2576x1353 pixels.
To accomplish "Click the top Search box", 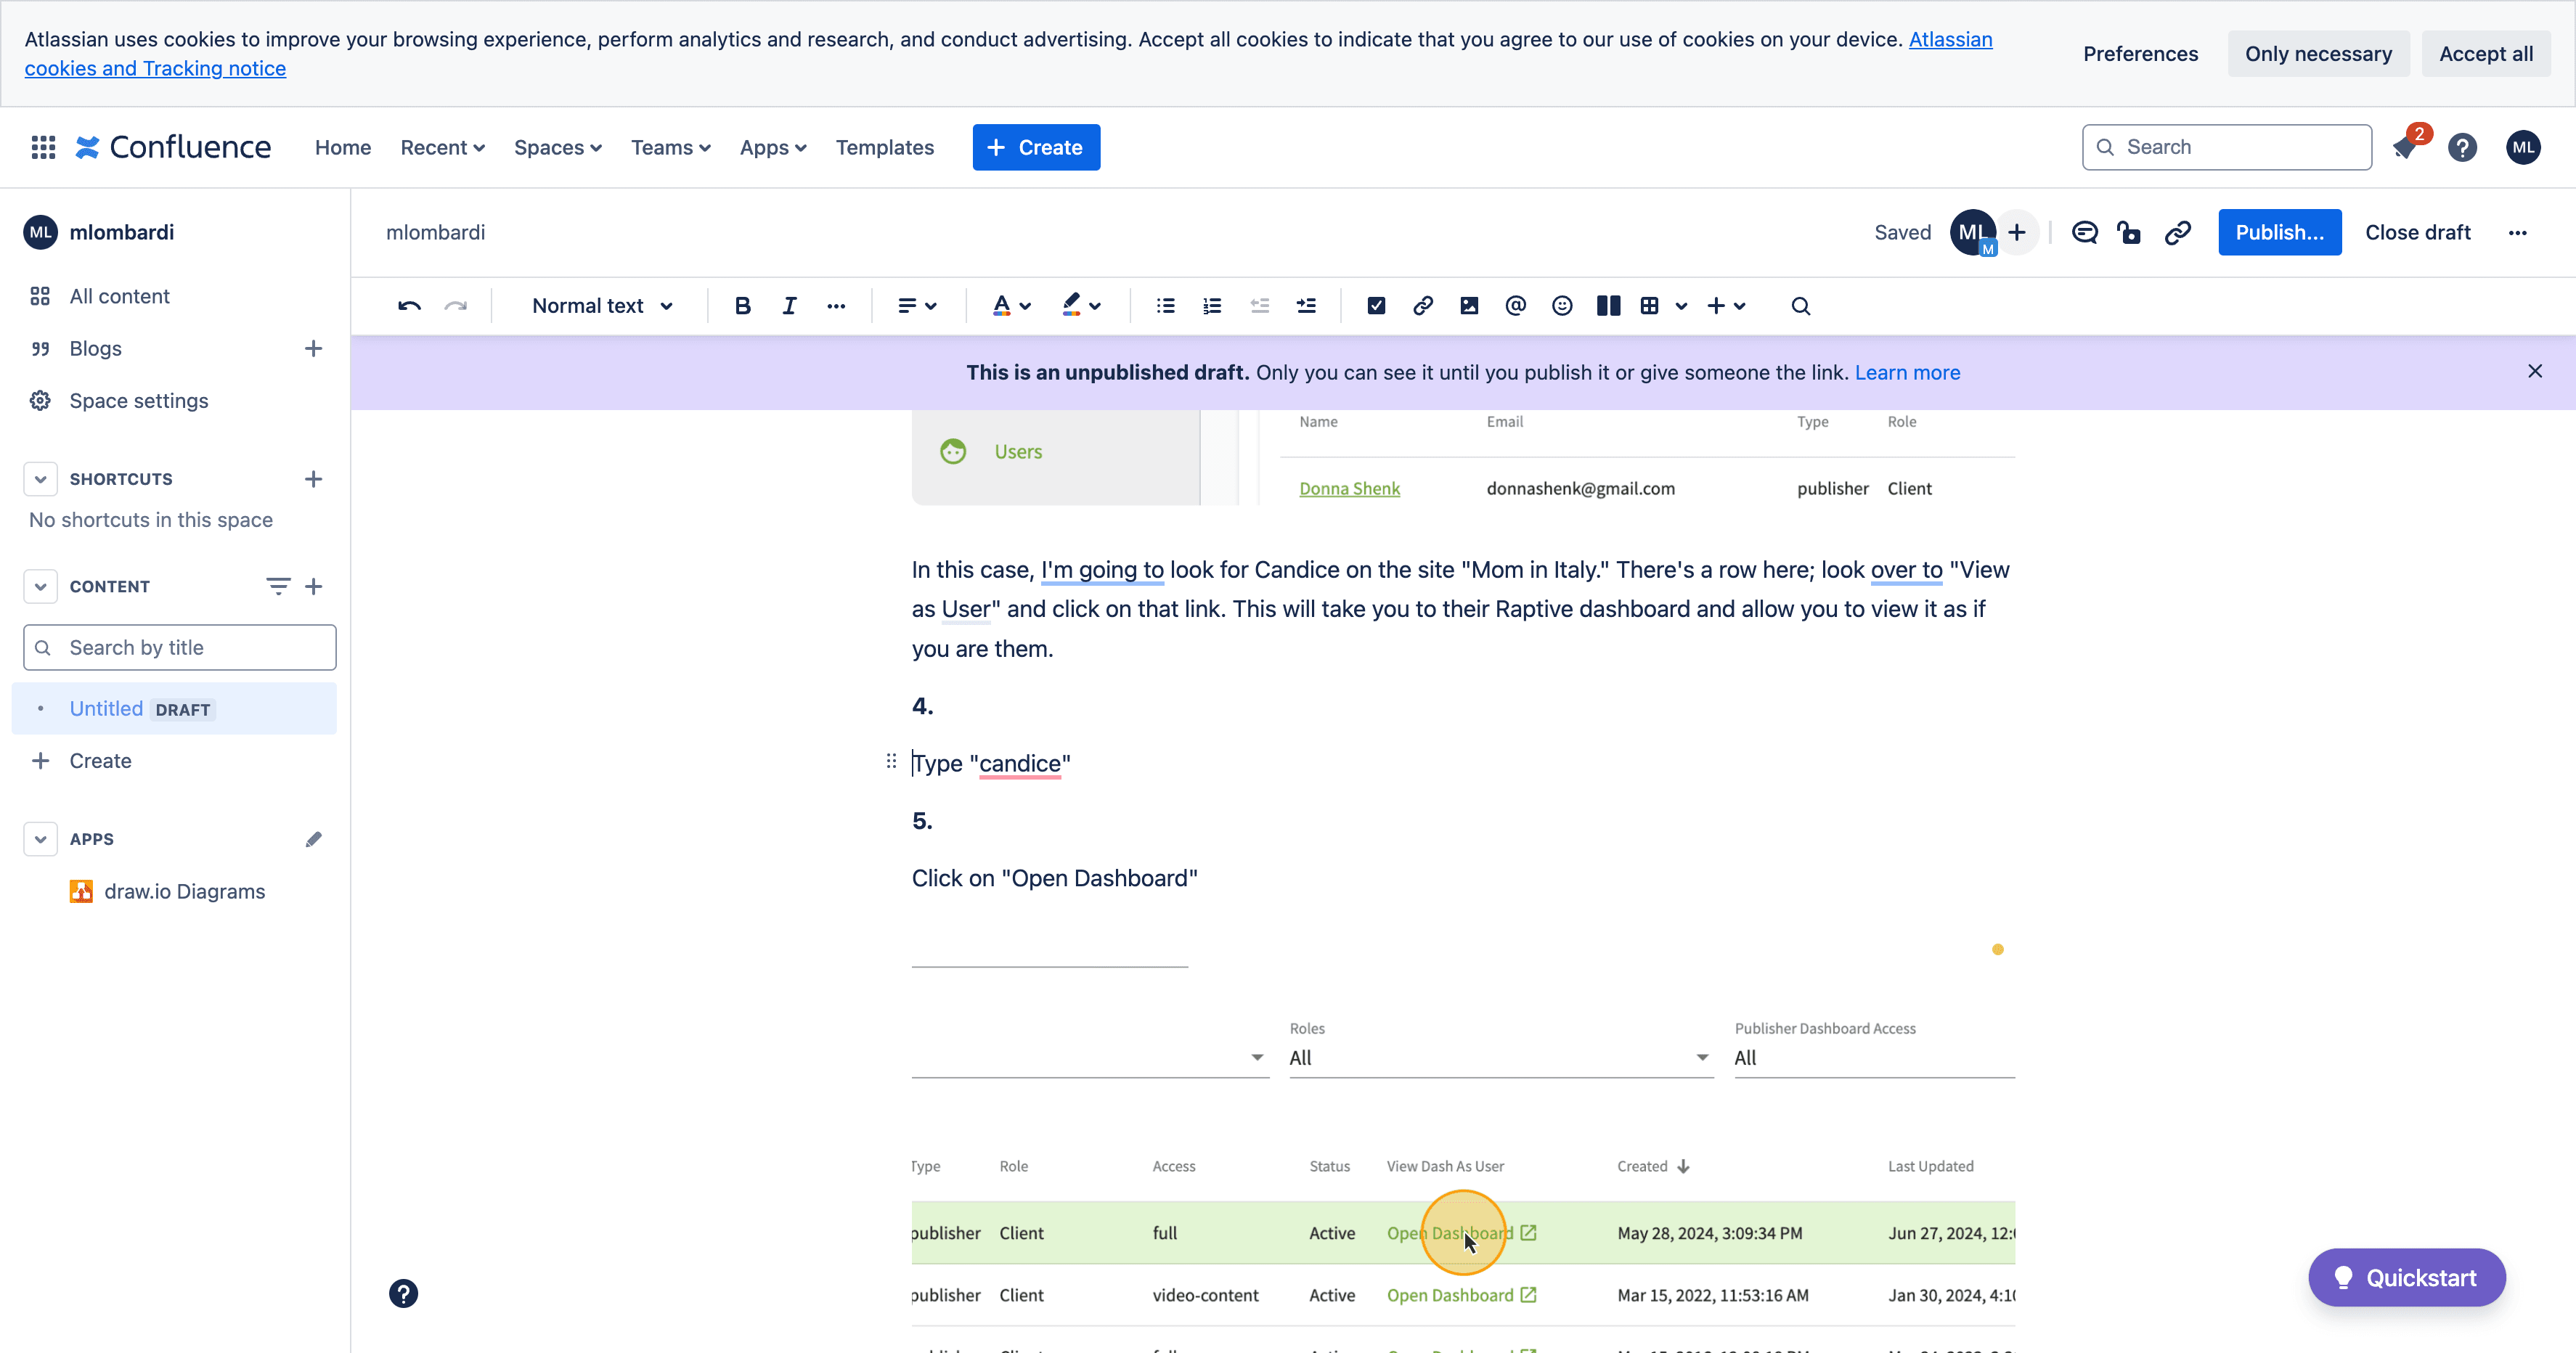I will 2226,148.
